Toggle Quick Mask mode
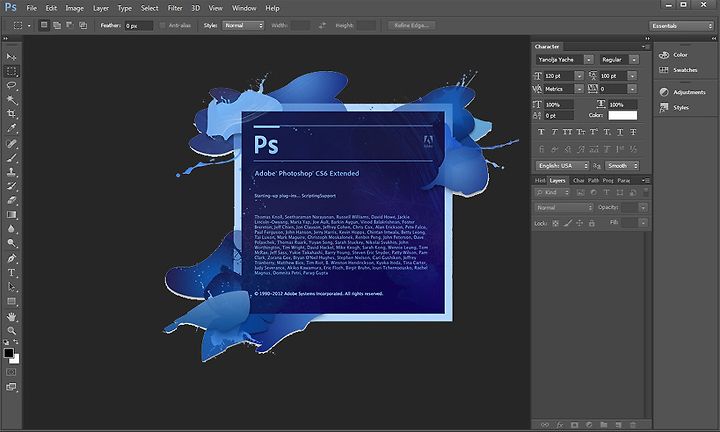 point(11,372)
